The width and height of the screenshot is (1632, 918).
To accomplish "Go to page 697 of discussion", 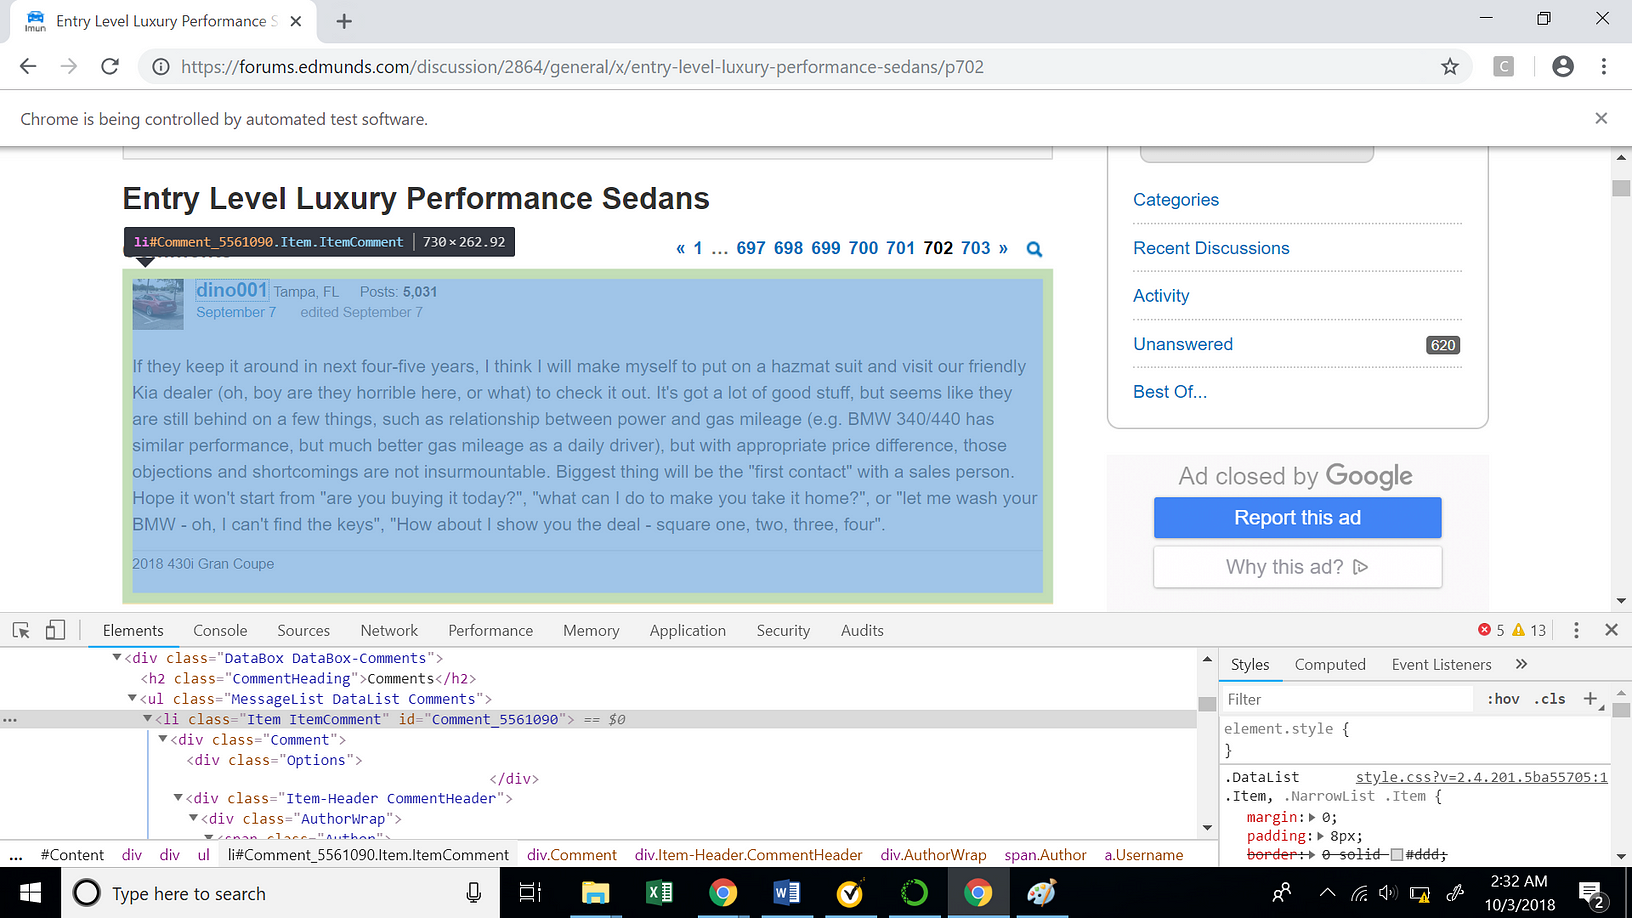I will [750, 248].
